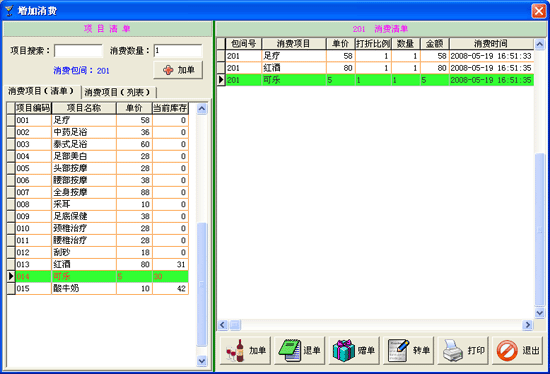Click consumption list vertical scrollbar thumb
Image resolution: width=550 pixels, height=374 pixels.
pos(539,230)
